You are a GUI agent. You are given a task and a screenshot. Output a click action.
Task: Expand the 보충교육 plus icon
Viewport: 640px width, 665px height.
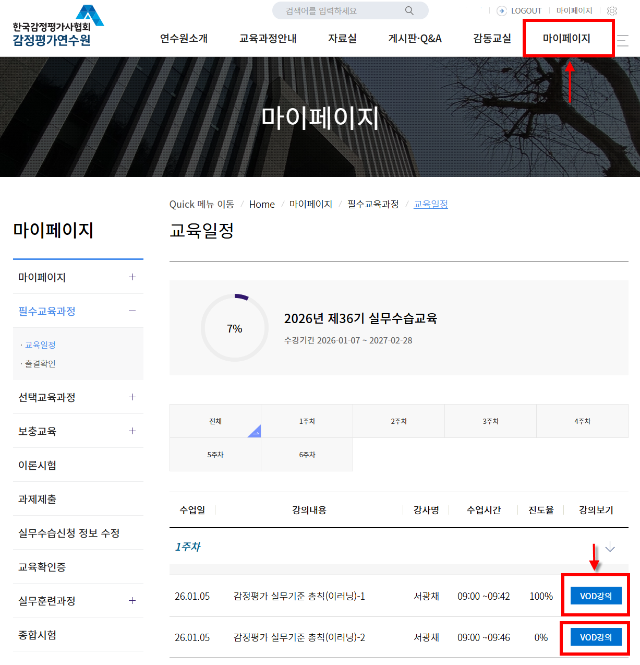132,431
